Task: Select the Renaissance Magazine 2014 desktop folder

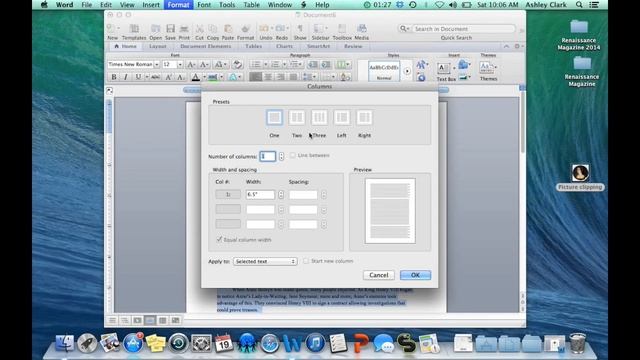Action: pyautogui.click(x=579, y=35)
